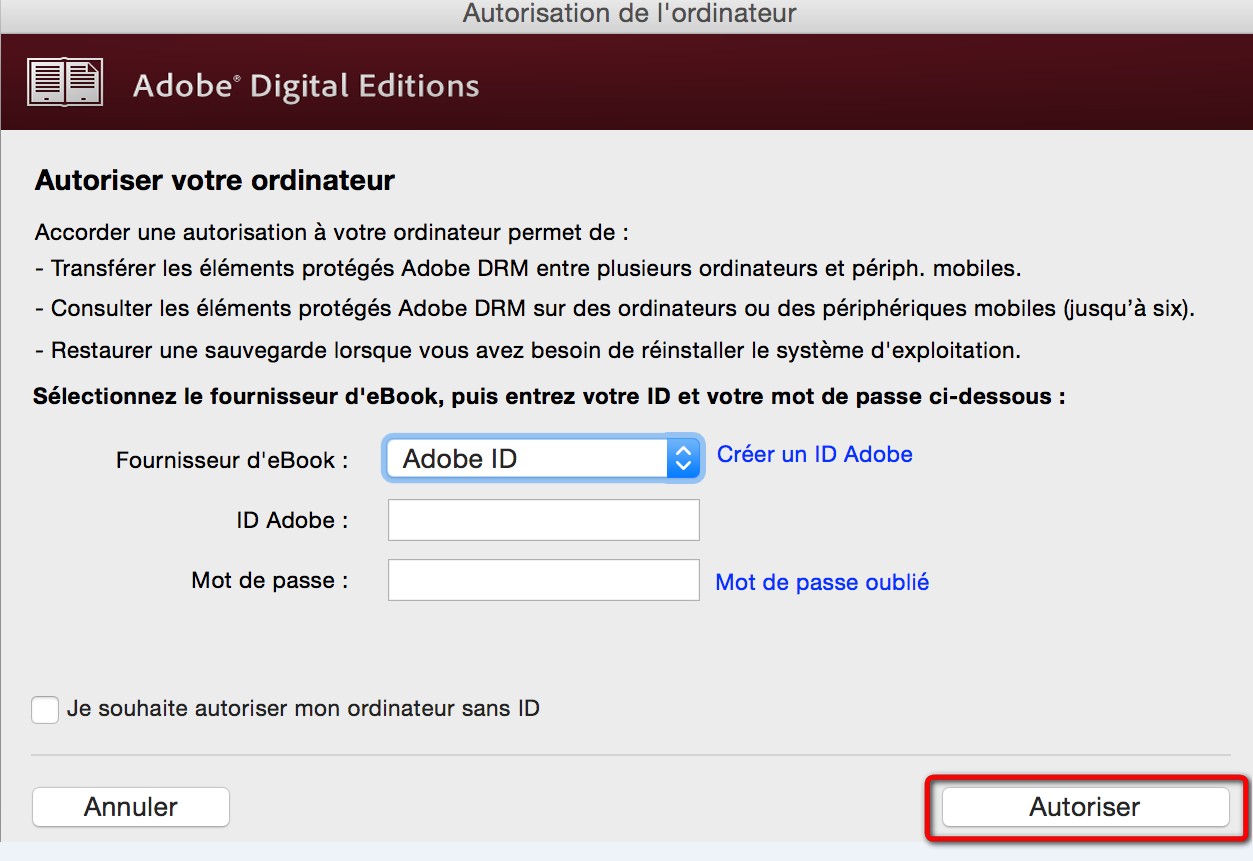Viewport: 1253px width, 861px height.
Task: Click the line starting with "Transférer les éléments protégés"
Action: [x=535, y=269]
